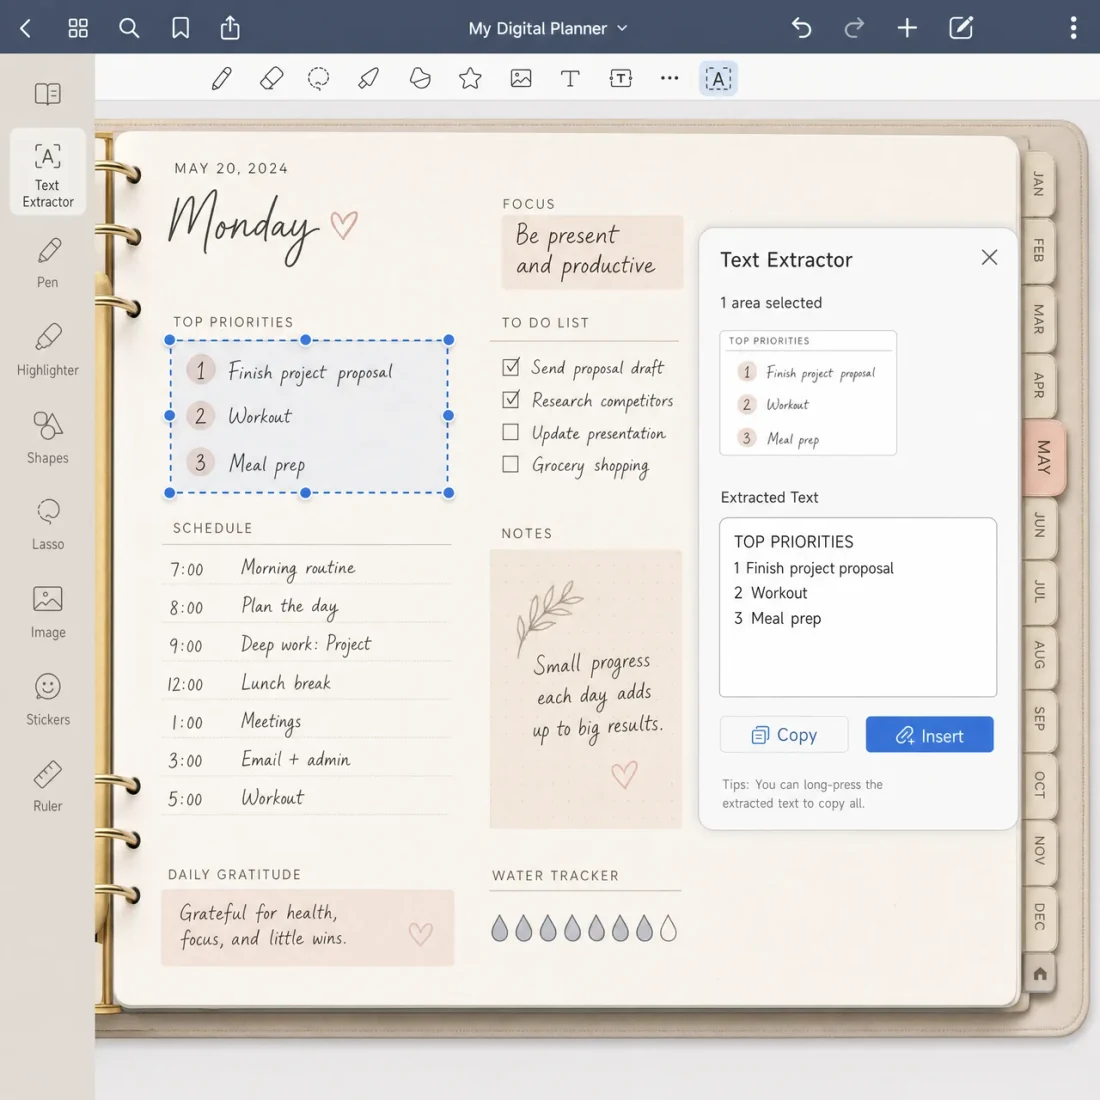Image resolution: width=1100 pixels, height=1100 pixels.
Task: Go back with the top-left arrow
Action: tap(26, 28)
